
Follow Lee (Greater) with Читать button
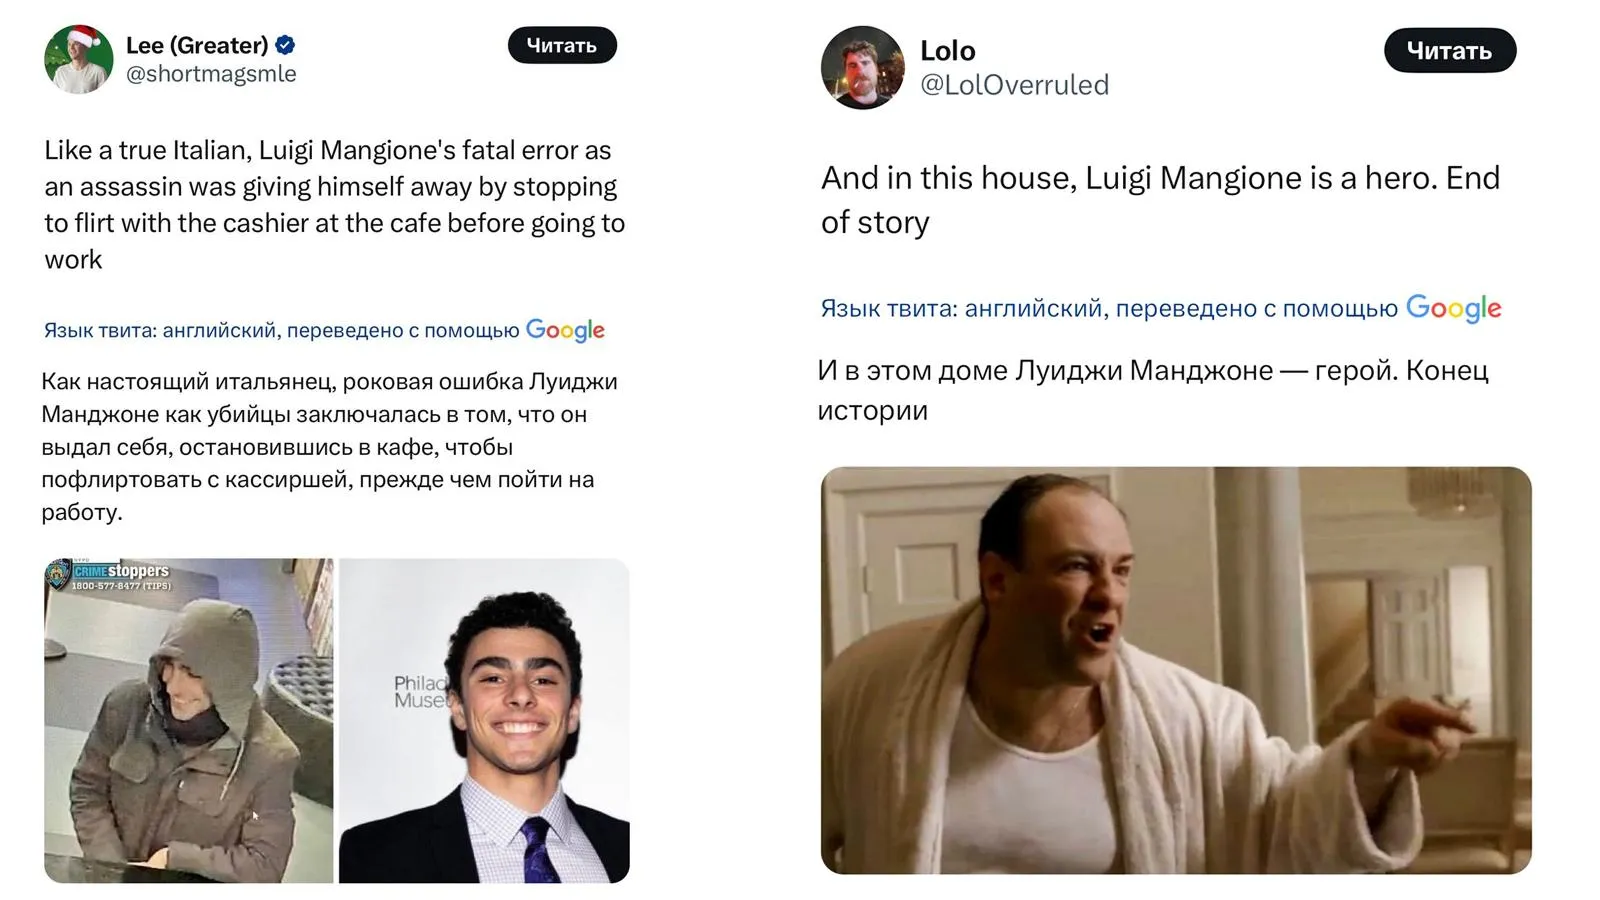562,45
